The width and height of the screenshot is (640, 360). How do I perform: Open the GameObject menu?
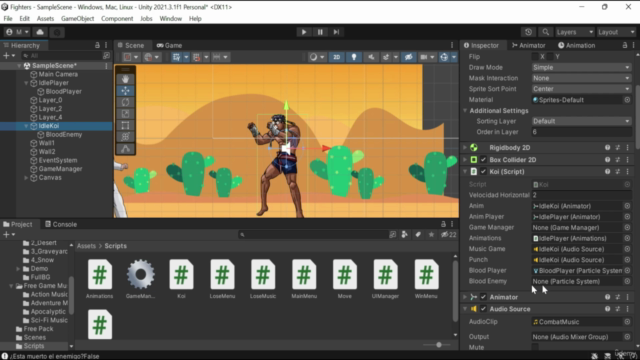78,18
